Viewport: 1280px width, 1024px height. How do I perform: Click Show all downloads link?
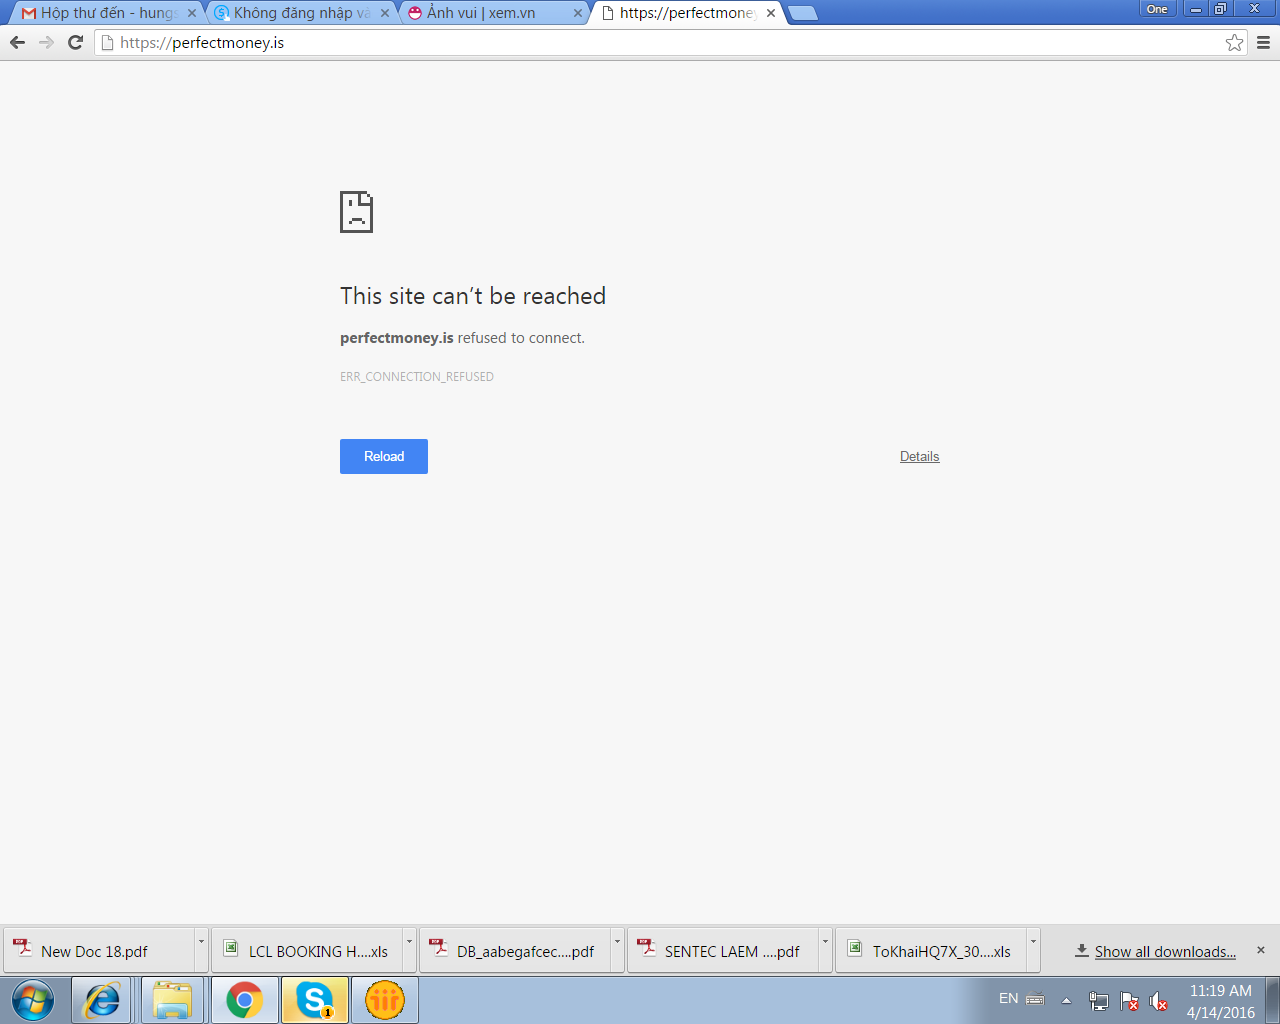click(1165, 951)
